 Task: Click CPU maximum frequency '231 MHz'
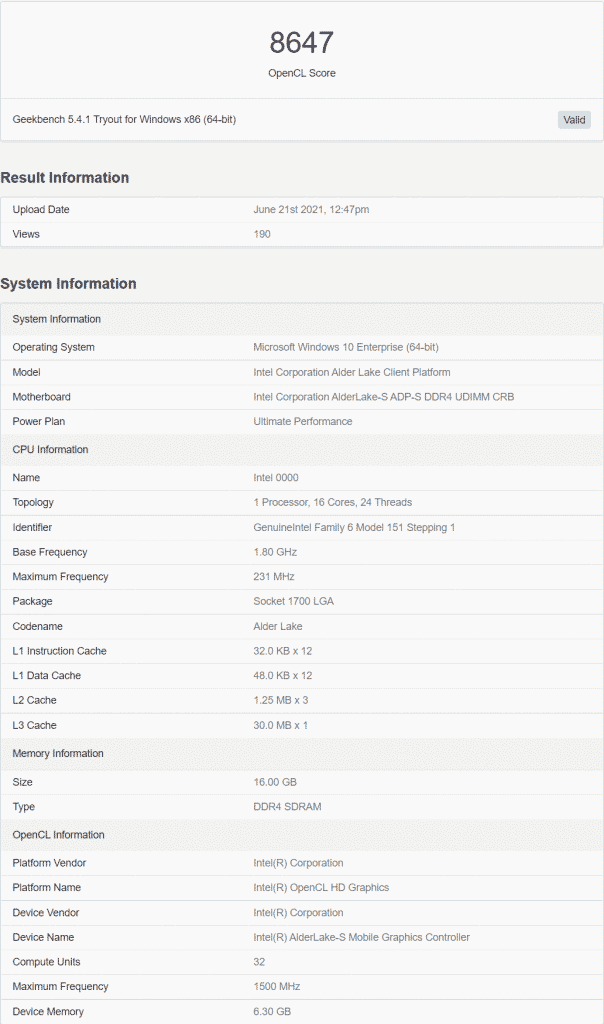[x=274, y=577]
